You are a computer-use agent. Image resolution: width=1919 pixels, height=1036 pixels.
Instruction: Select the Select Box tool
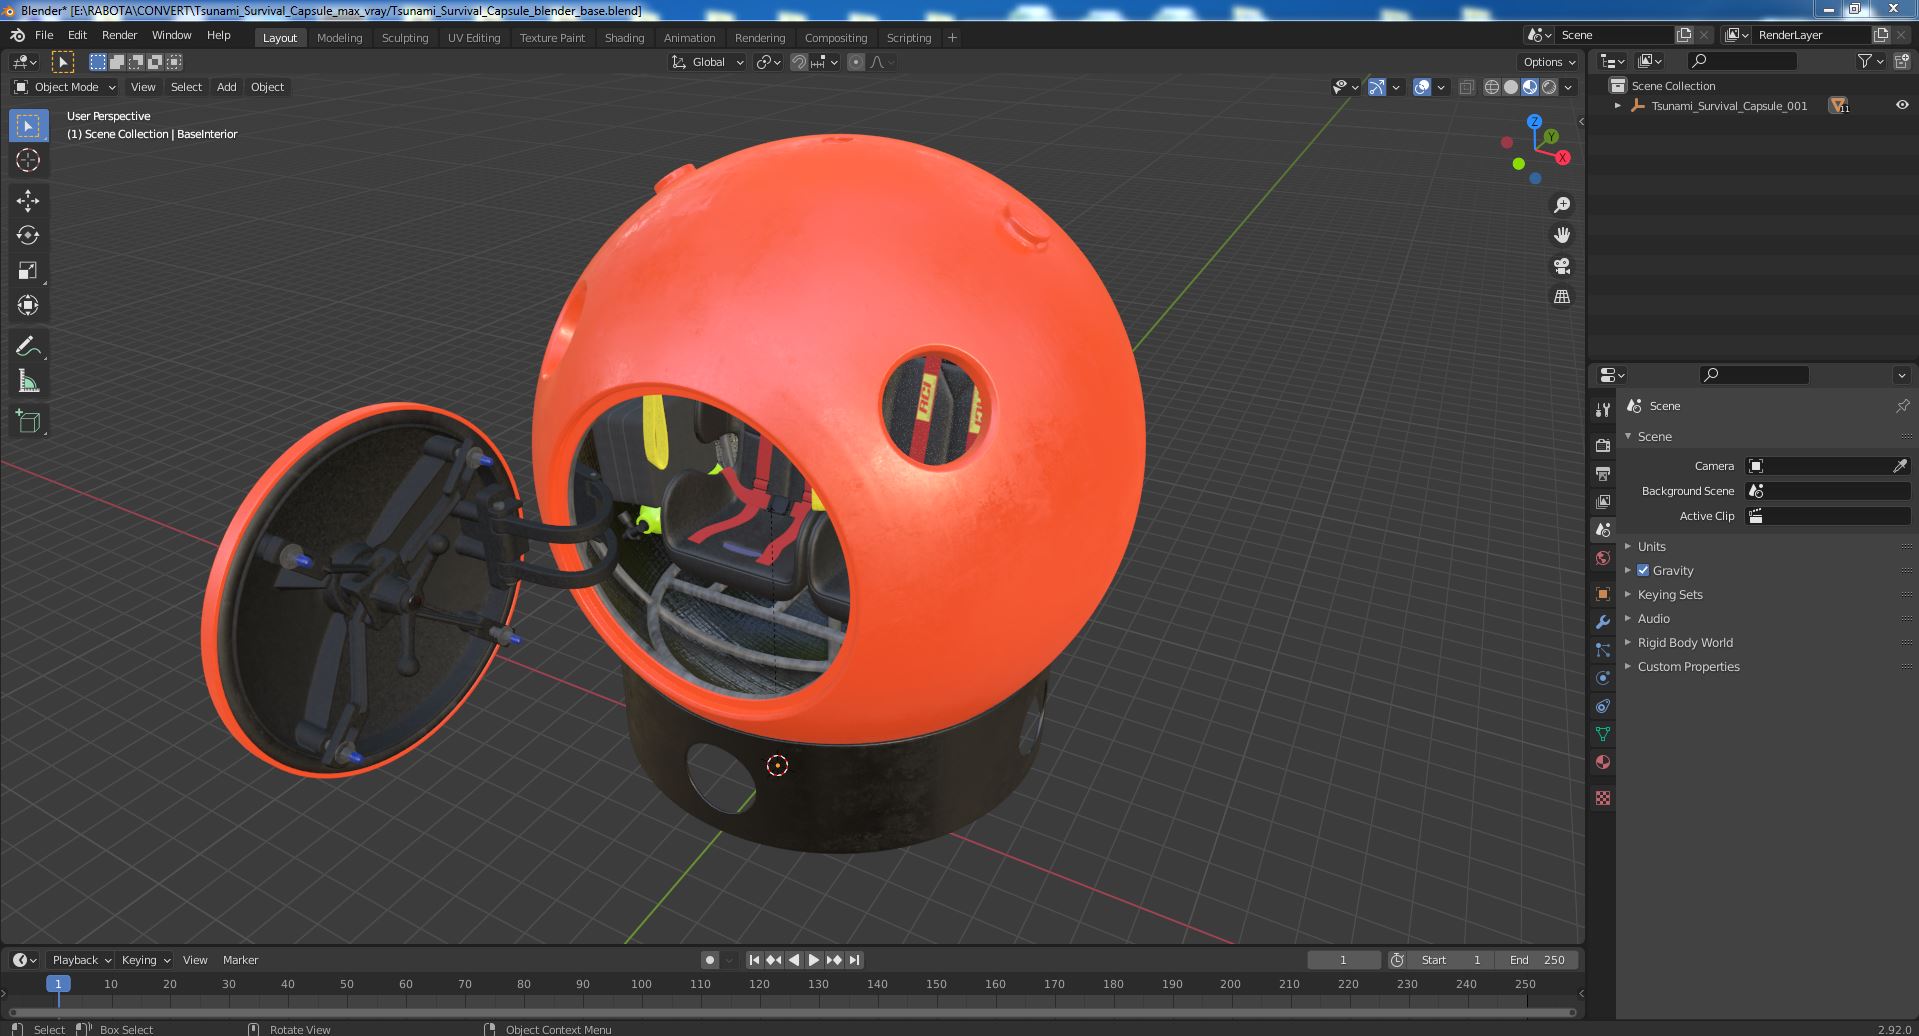pos(28,126)
